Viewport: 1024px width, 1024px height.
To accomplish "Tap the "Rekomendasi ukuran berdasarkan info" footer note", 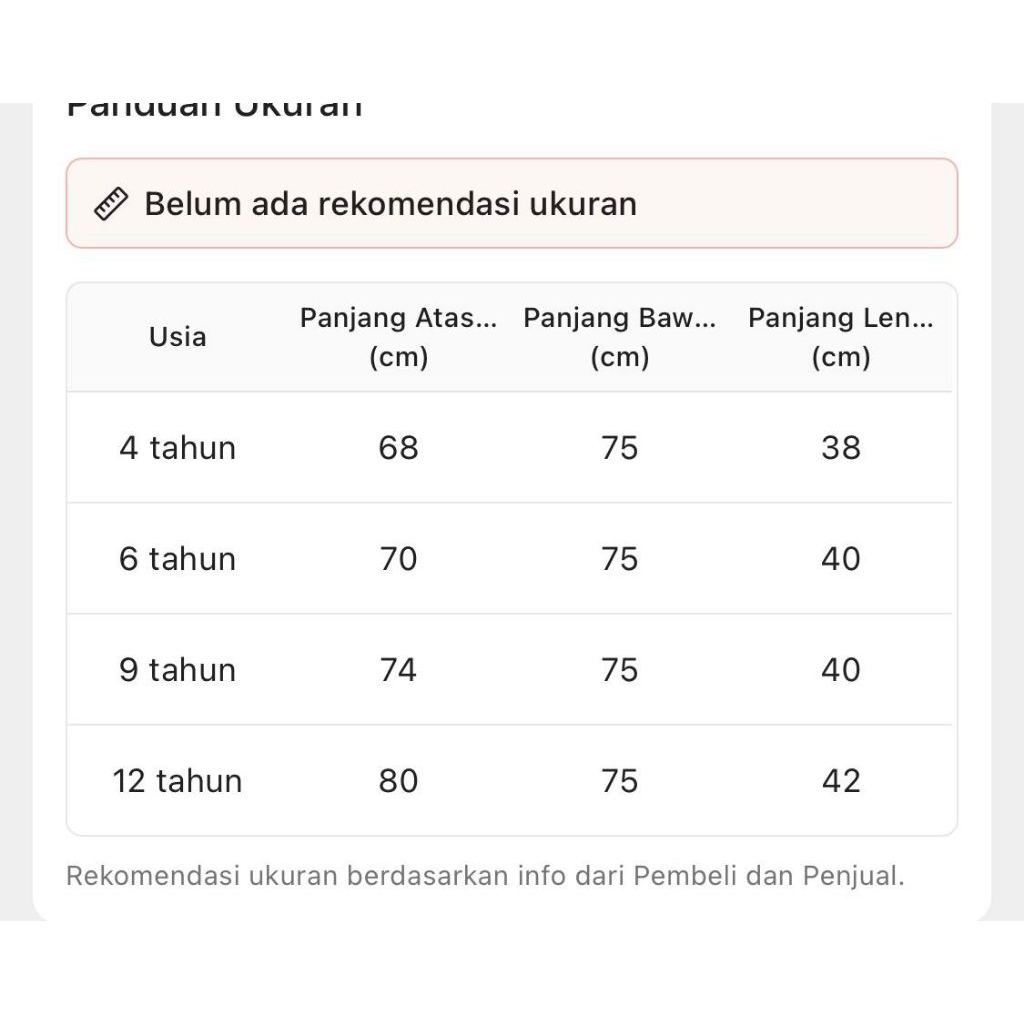I will click(485, 877).
